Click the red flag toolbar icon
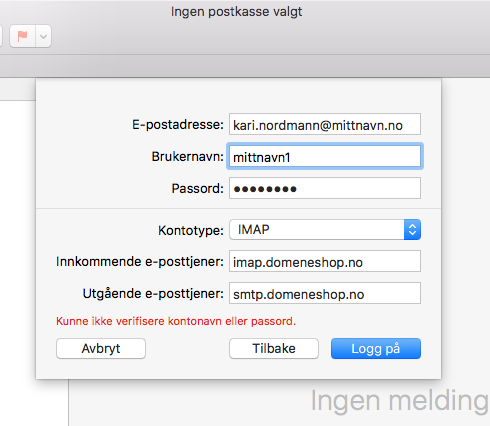This screenshot has width=490, height=426. click(22, 36)
